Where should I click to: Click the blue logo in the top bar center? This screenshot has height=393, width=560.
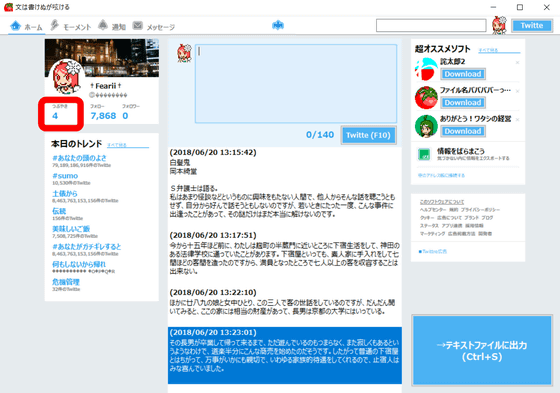click(278, 25)
